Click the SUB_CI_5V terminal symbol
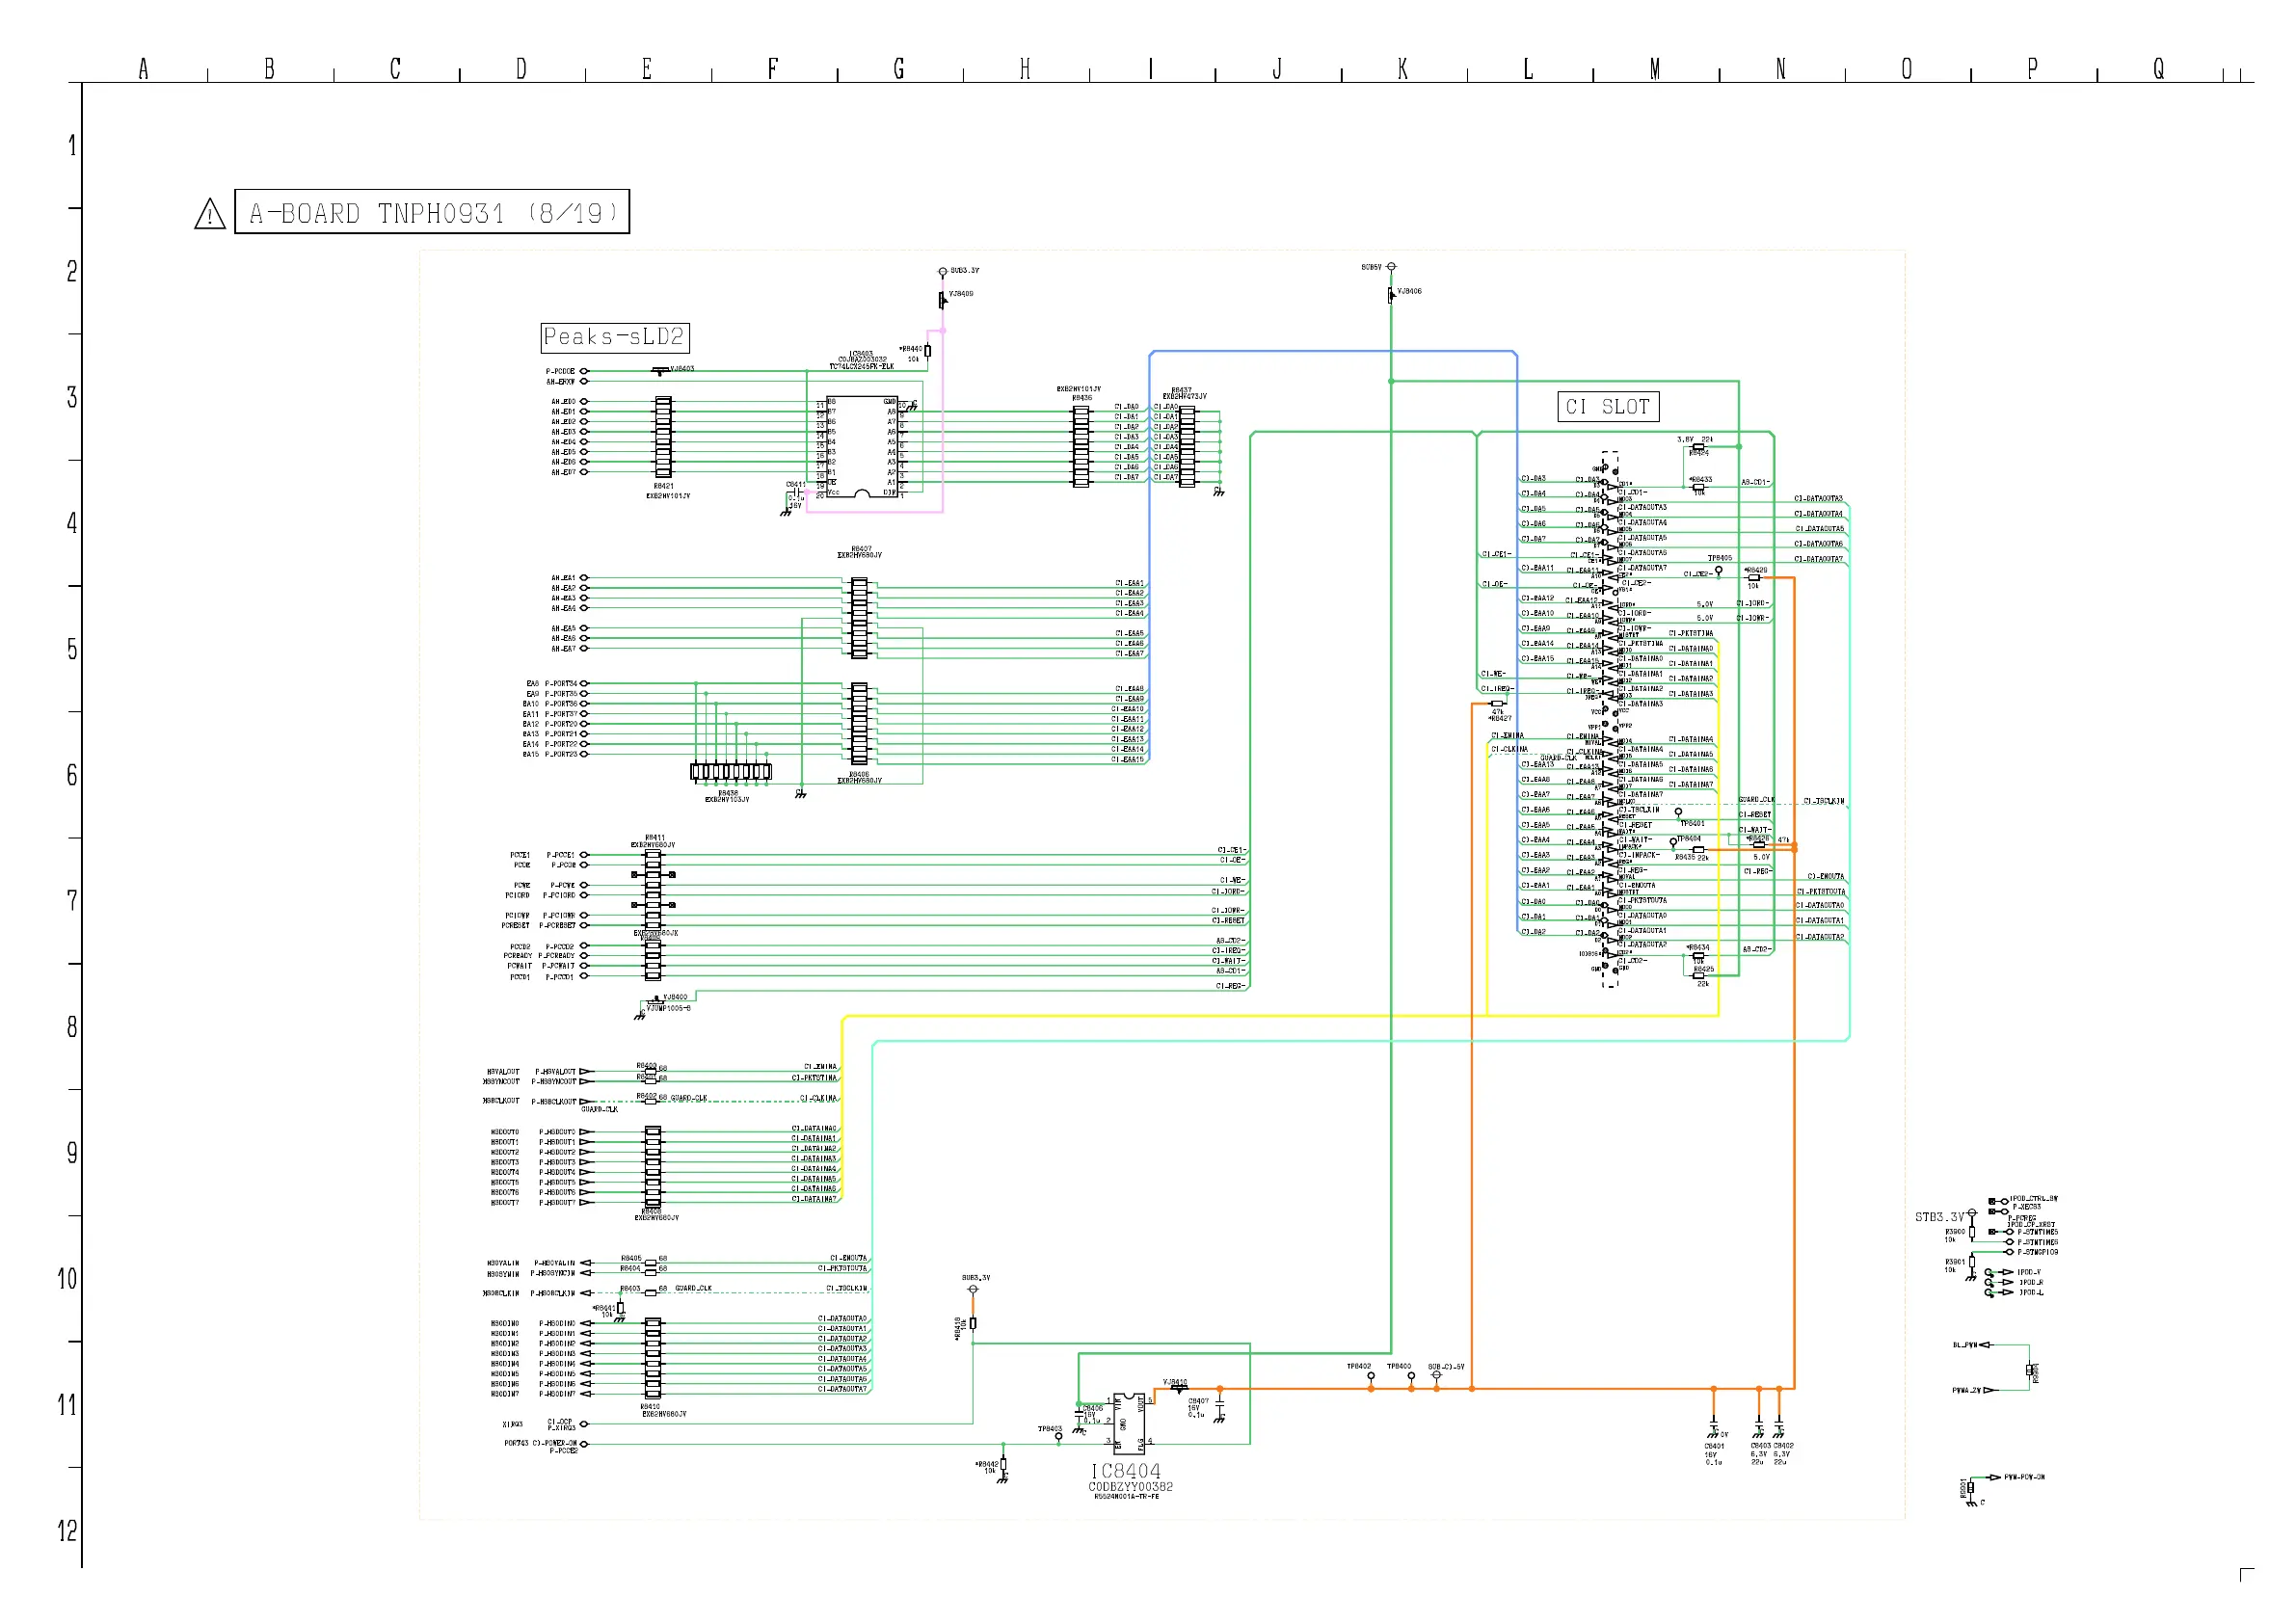The width and height of the screenshot is (2296, 1623). [x=1436, y=1376]
